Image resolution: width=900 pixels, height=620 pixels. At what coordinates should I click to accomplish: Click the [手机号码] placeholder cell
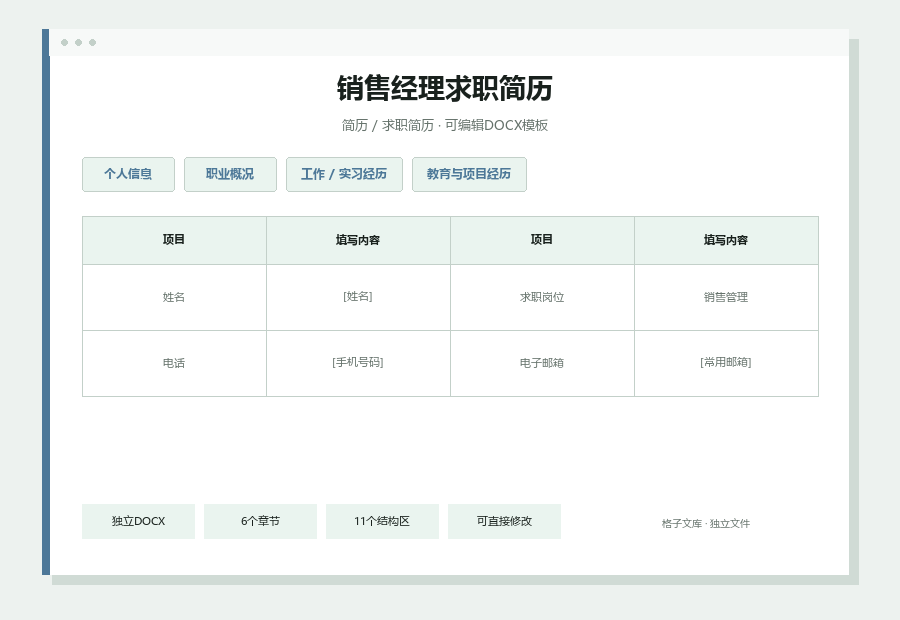point(358,363)
